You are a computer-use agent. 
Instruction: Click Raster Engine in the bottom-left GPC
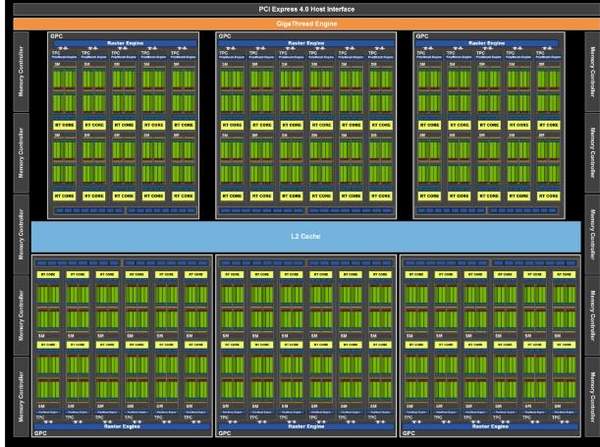pos(123,427)
